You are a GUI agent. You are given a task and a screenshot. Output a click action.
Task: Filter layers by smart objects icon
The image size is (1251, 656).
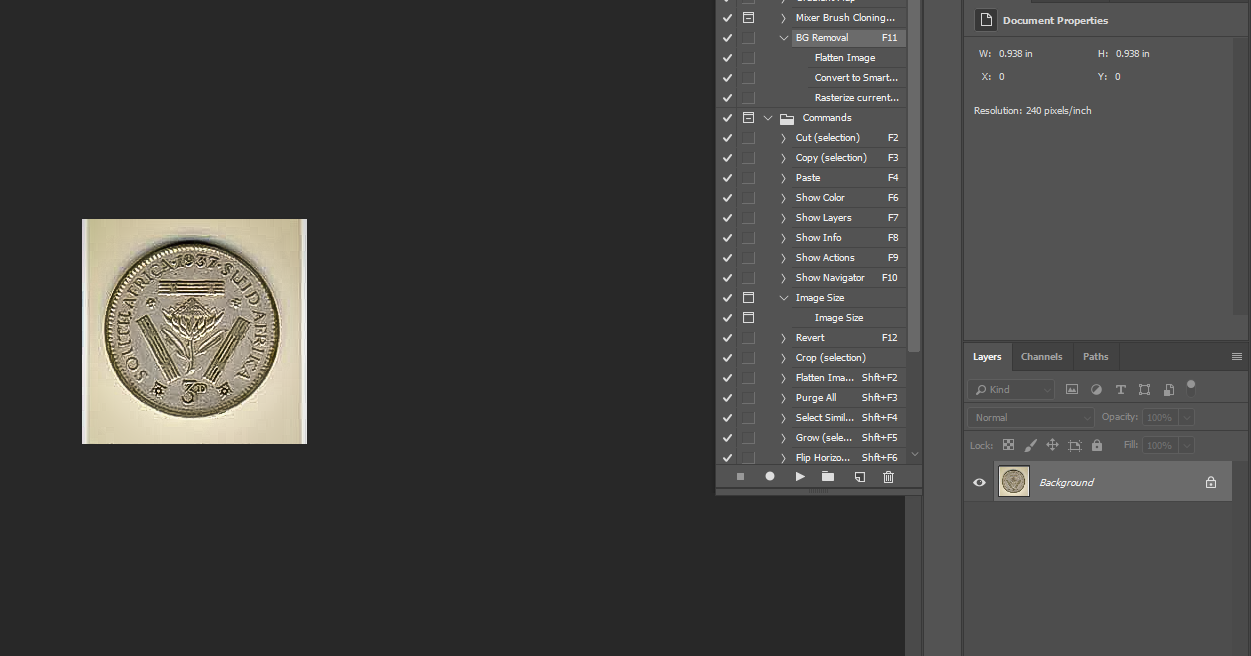click(1168, 389)
